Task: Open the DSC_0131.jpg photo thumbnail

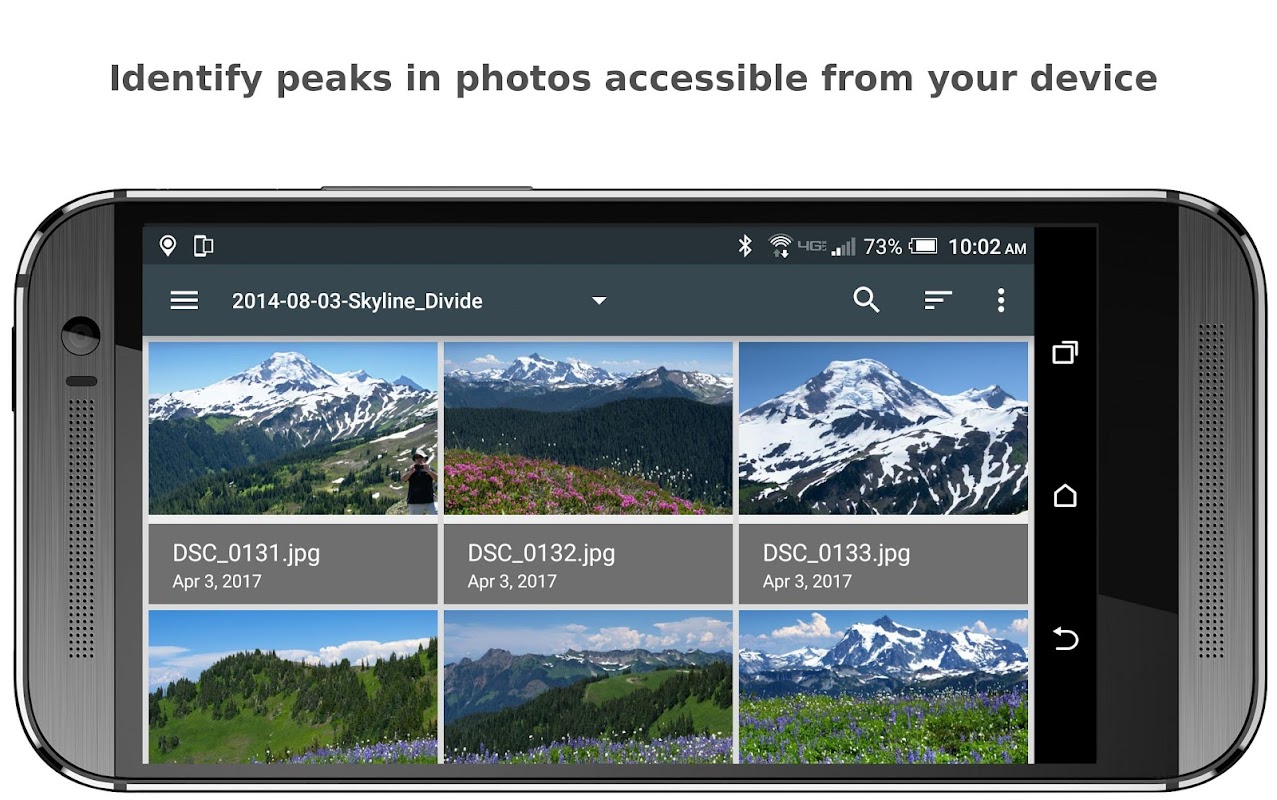Action: [293, 428]
